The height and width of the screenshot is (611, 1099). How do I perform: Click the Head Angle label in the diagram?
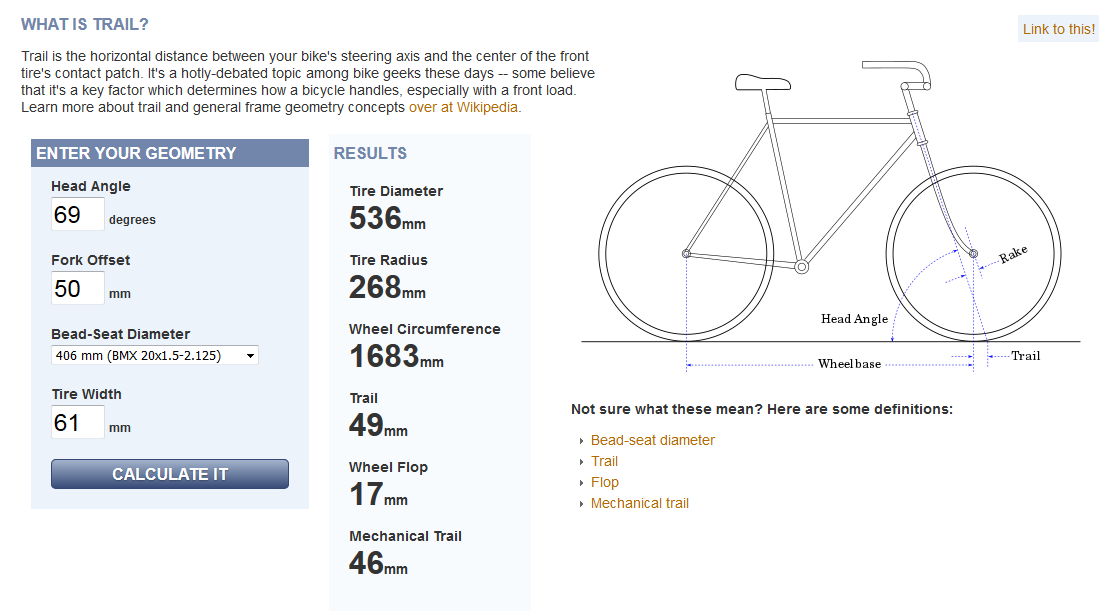coord(854,319)
